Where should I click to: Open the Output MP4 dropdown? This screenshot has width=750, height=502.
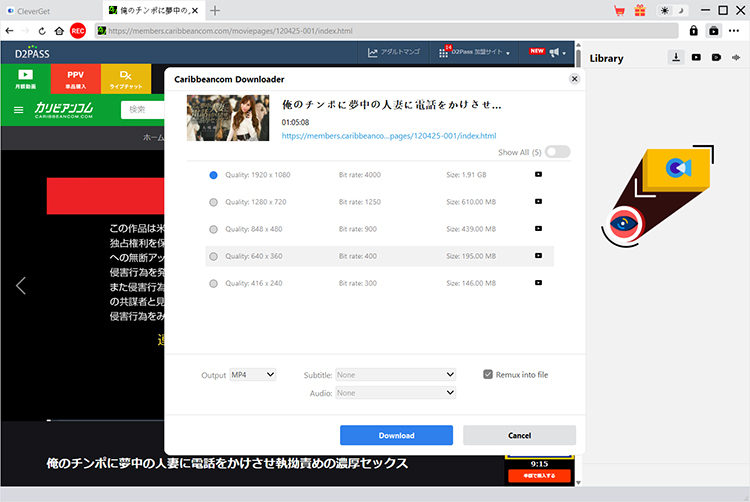[253, 375]
